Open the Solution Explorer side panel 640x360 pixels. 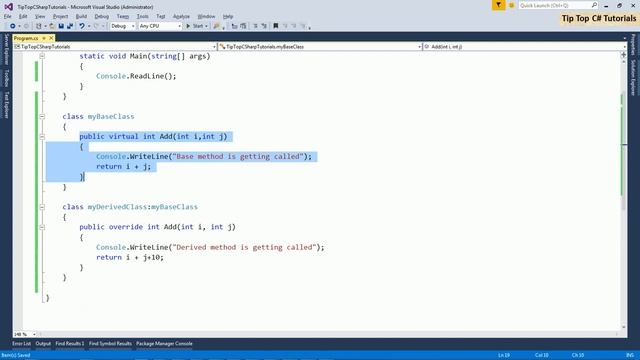click(633, 78)
